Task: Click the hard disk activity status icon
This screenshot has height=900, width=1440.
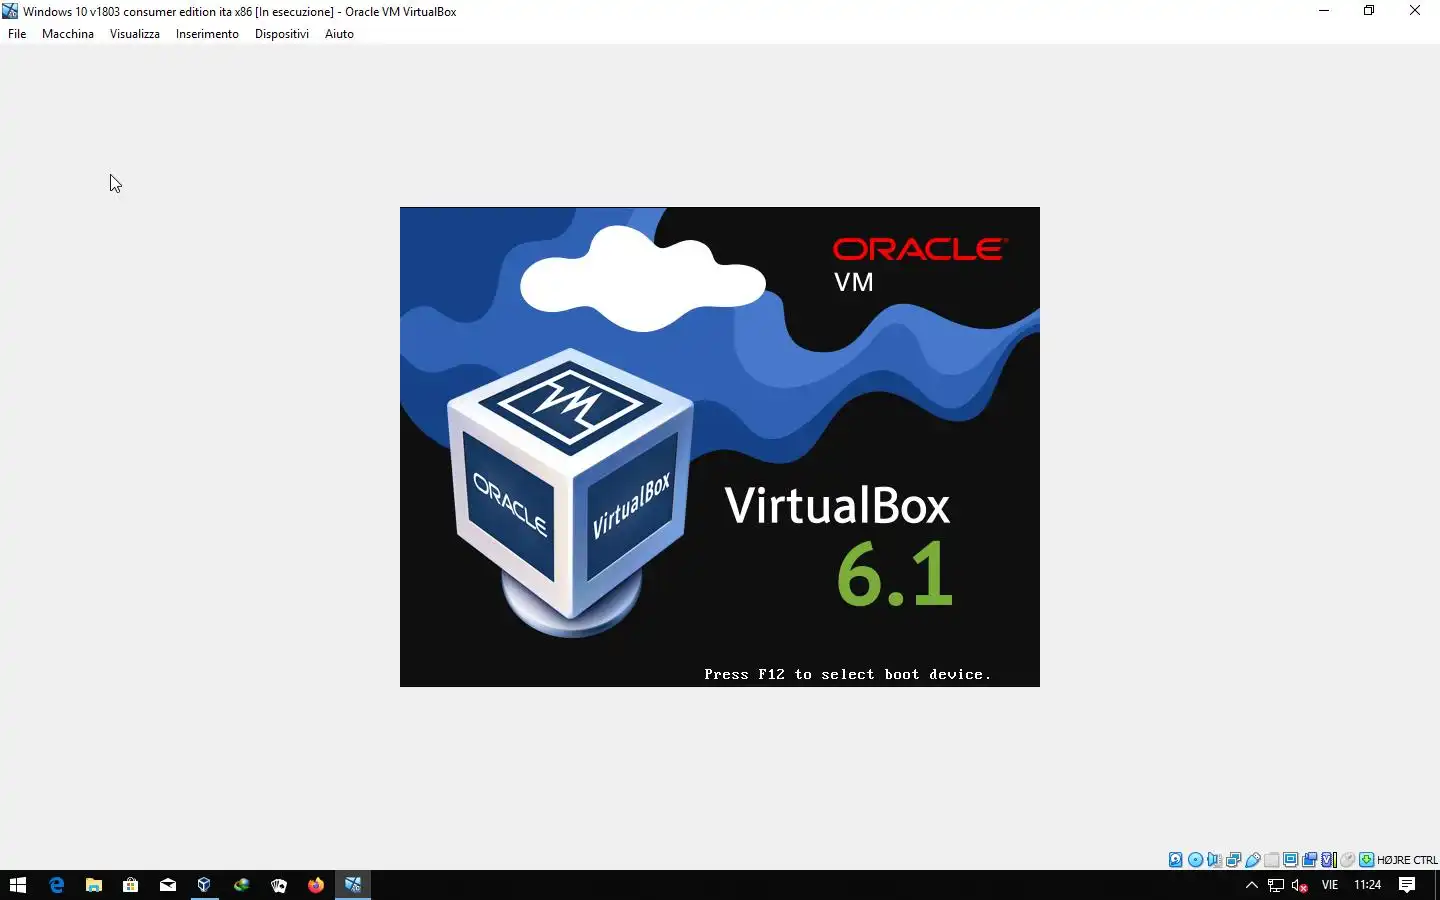Action: pos(1176,860)
